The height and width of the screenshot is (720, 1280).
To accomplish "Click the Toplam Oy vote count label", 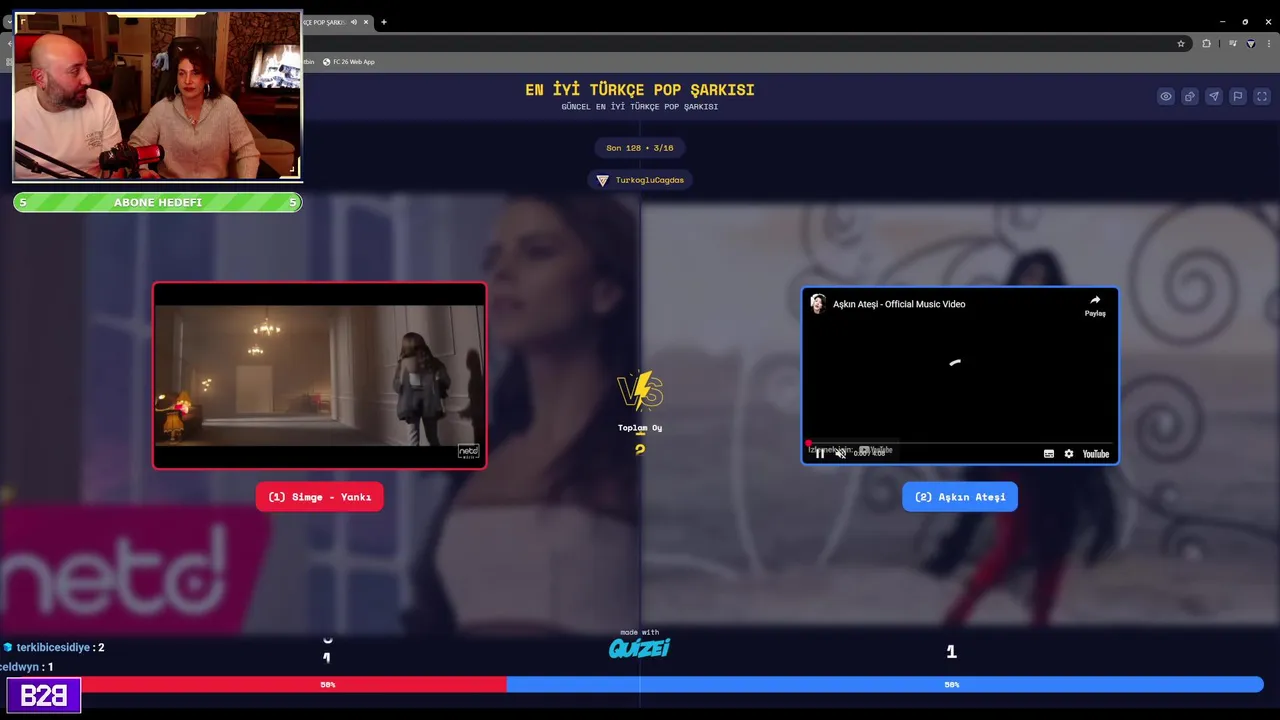I will coord(640,428).
